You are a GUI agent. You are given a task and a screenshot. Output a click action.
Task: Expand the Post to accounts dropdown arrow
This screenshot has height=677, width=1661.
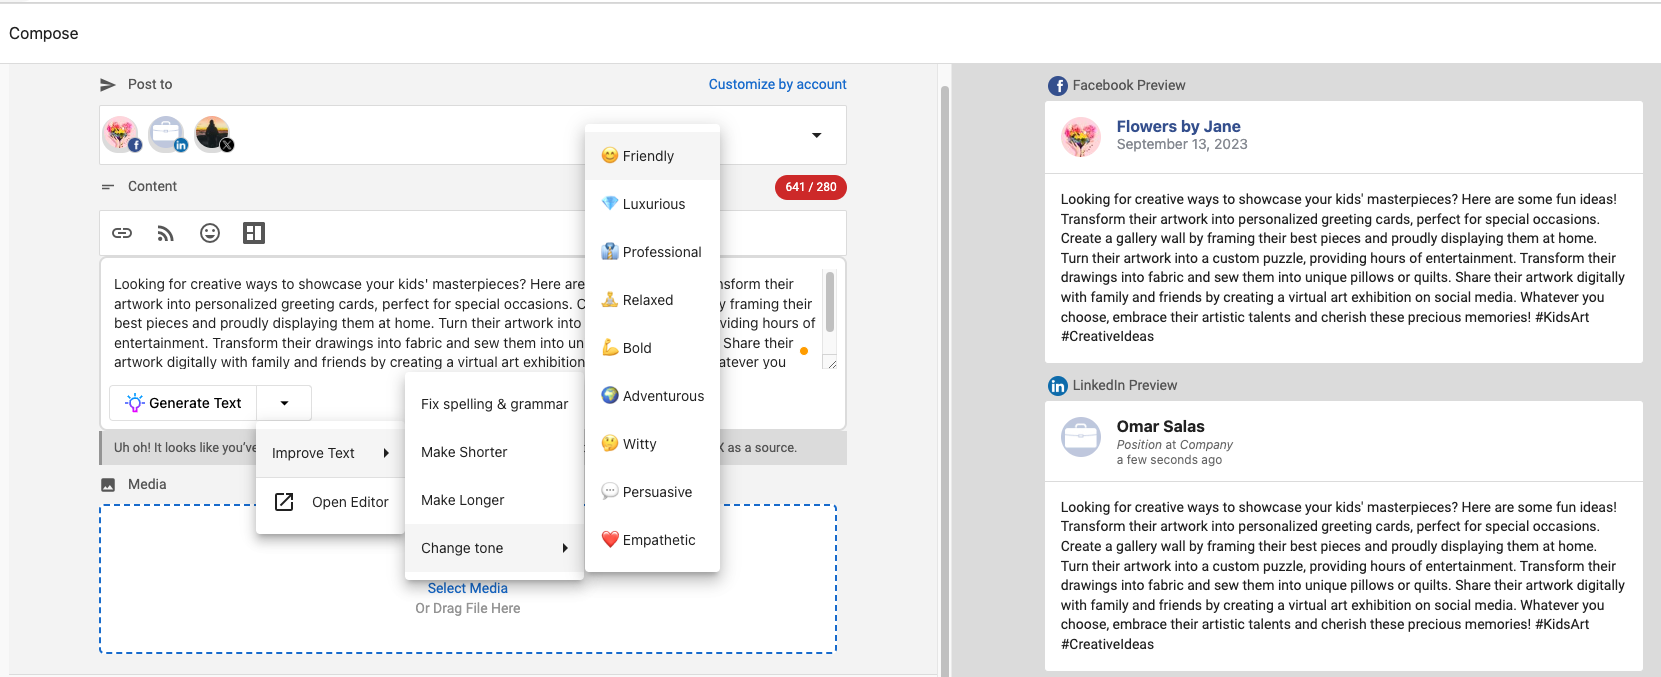[x=817, y=135]
